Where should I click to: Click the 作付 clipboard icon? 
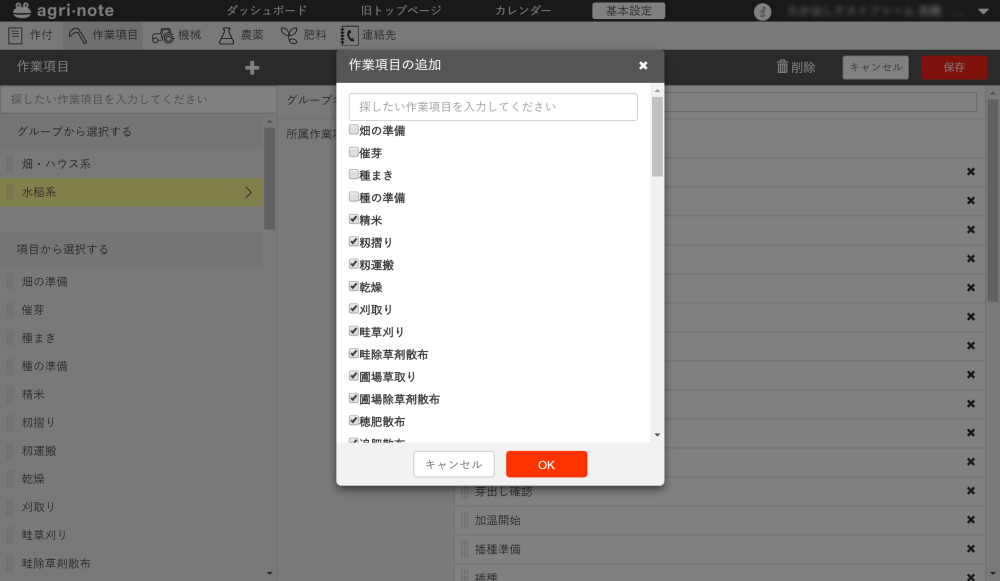point(16,36)
